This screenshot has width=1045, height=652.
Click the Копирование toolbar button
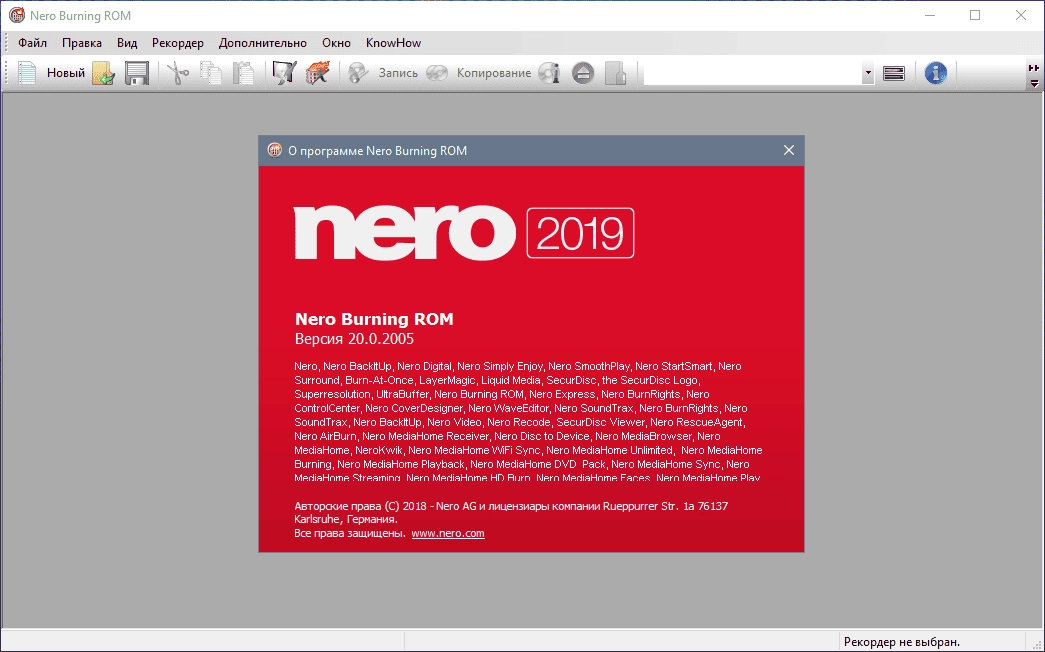494,73
